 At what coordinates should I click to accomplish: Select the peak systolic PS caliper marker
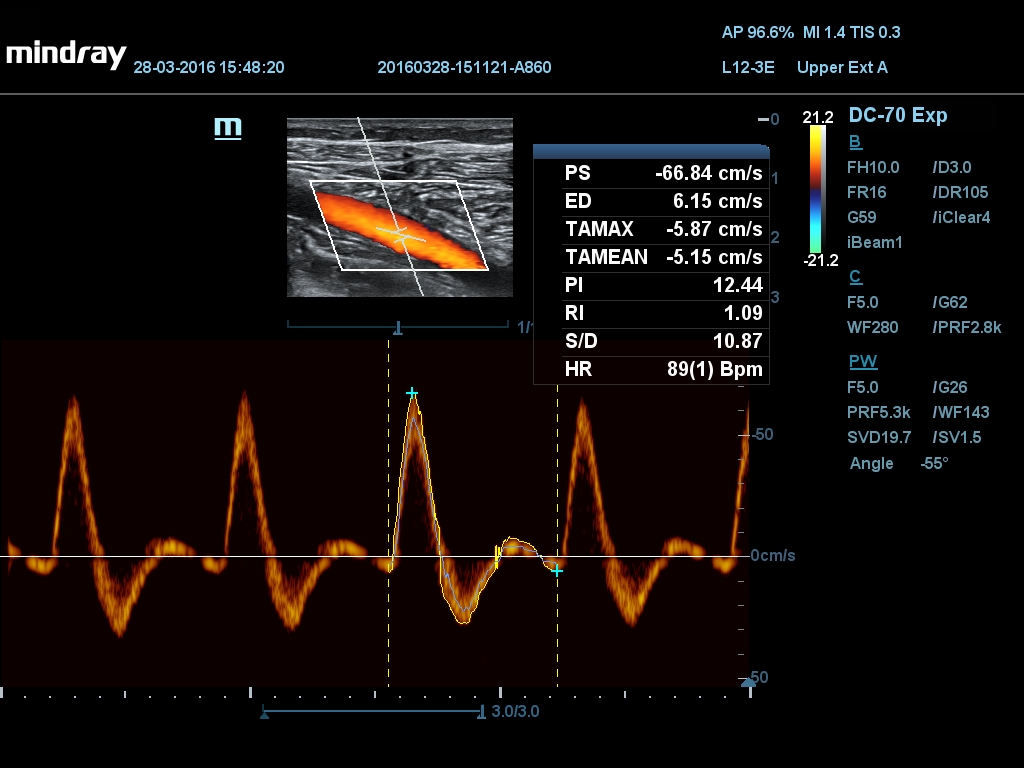(x=413, y=394)
